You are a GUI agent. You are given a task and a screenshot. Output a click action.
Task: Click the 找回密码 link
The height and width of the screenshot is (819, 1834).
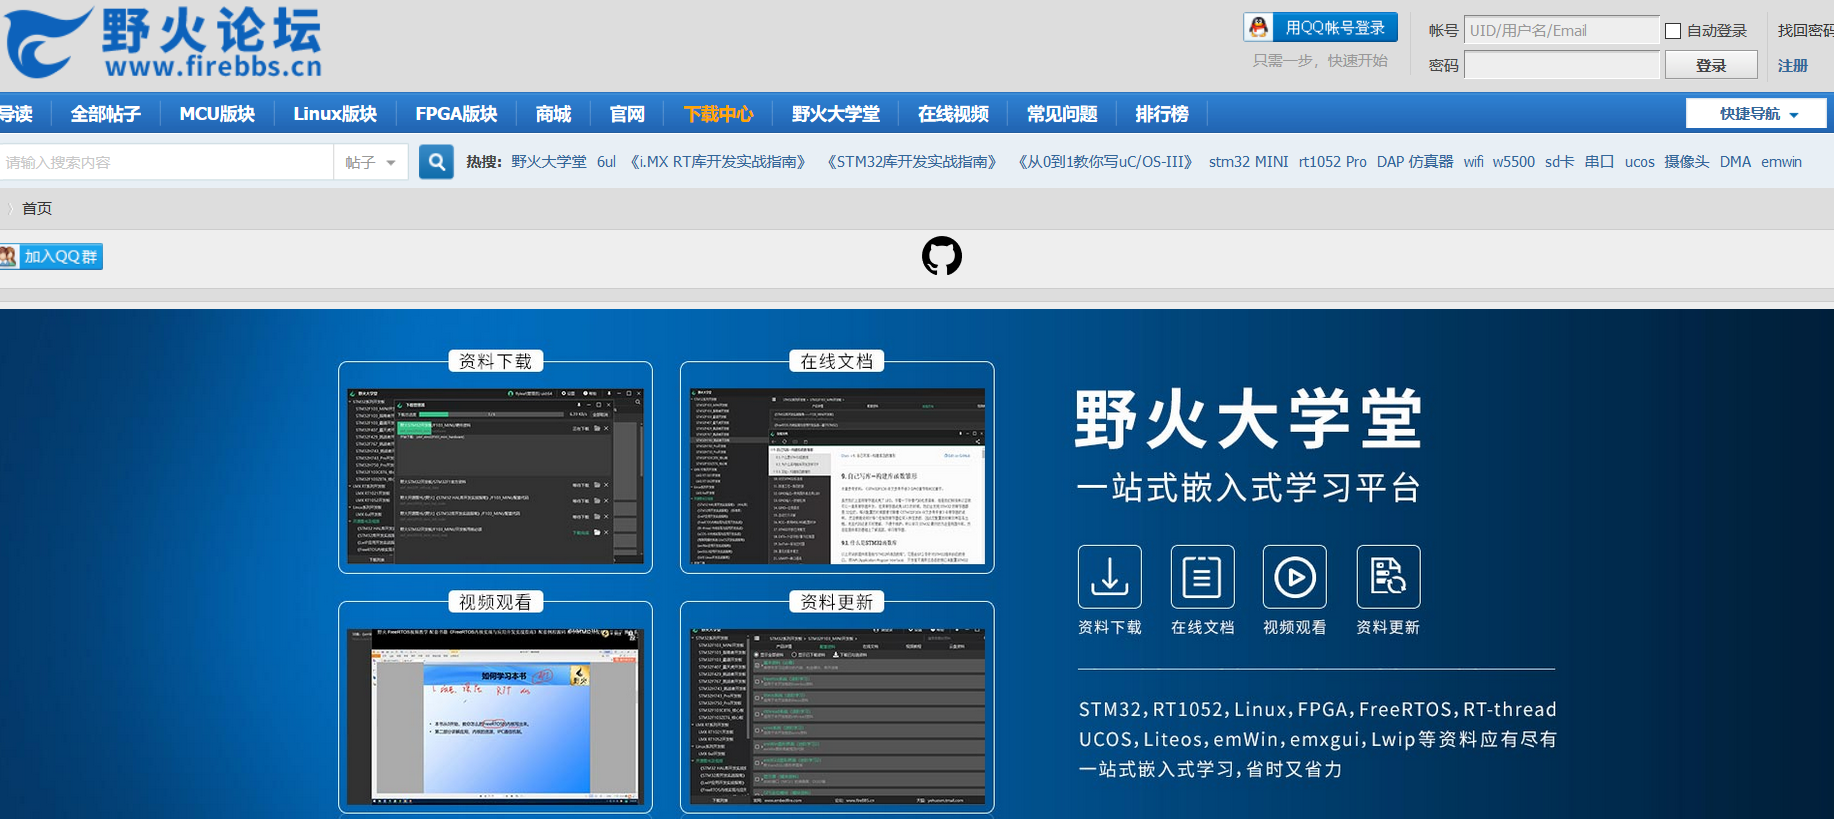pos(1805,31)
